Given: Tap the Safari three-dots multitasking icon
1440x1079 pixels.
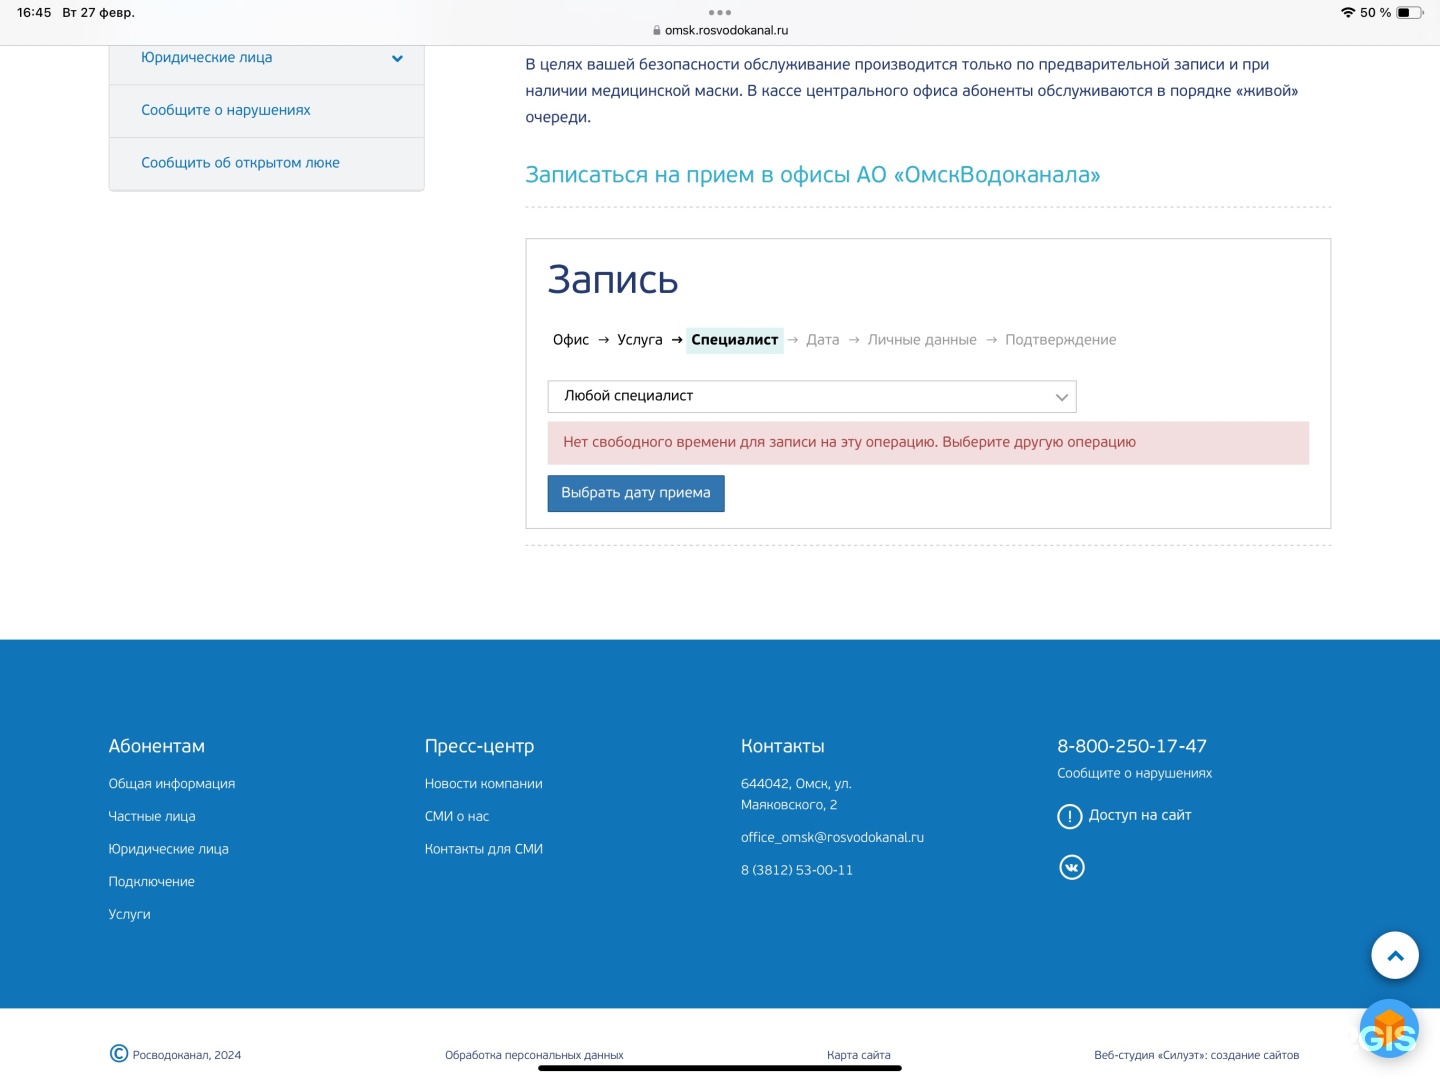Looking at the screenshot, I should (x=719, y=12).
